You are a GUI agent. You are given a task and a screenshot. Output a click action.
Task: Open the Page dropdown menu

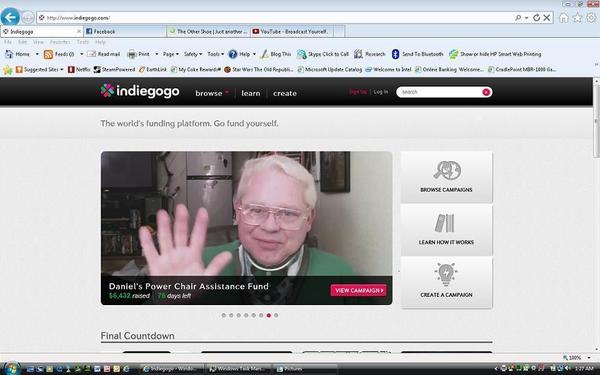coord(171,54)
